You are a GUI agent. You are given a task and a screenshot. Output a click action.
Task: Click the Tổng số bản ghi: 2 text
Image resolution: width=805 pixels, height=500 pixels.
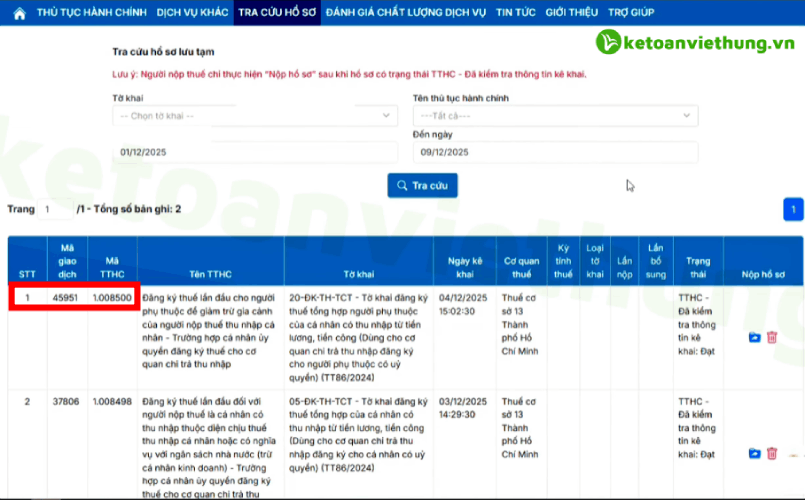[x=137, y=209]
